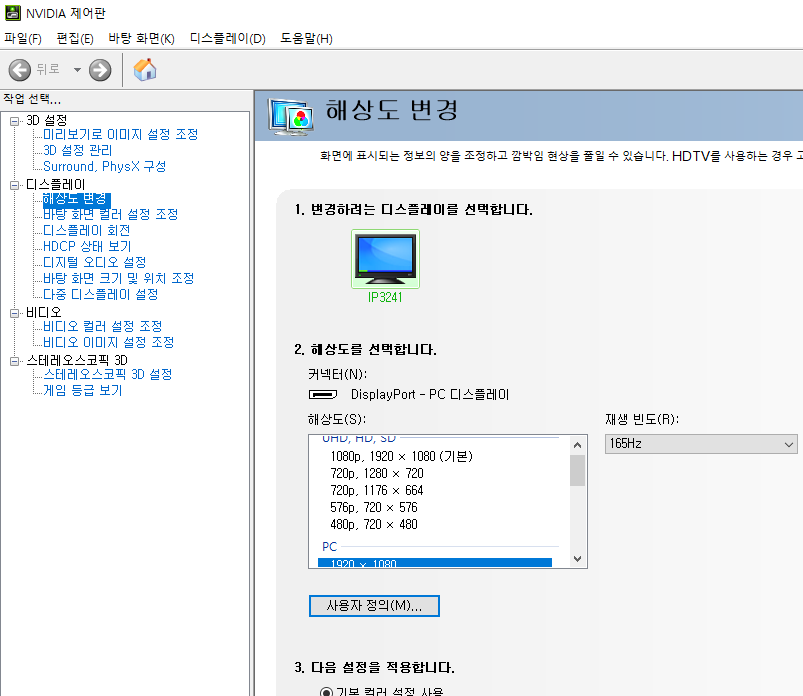Go back with the Back arrow
Screen dimensions: 803x696
[20, 70]
